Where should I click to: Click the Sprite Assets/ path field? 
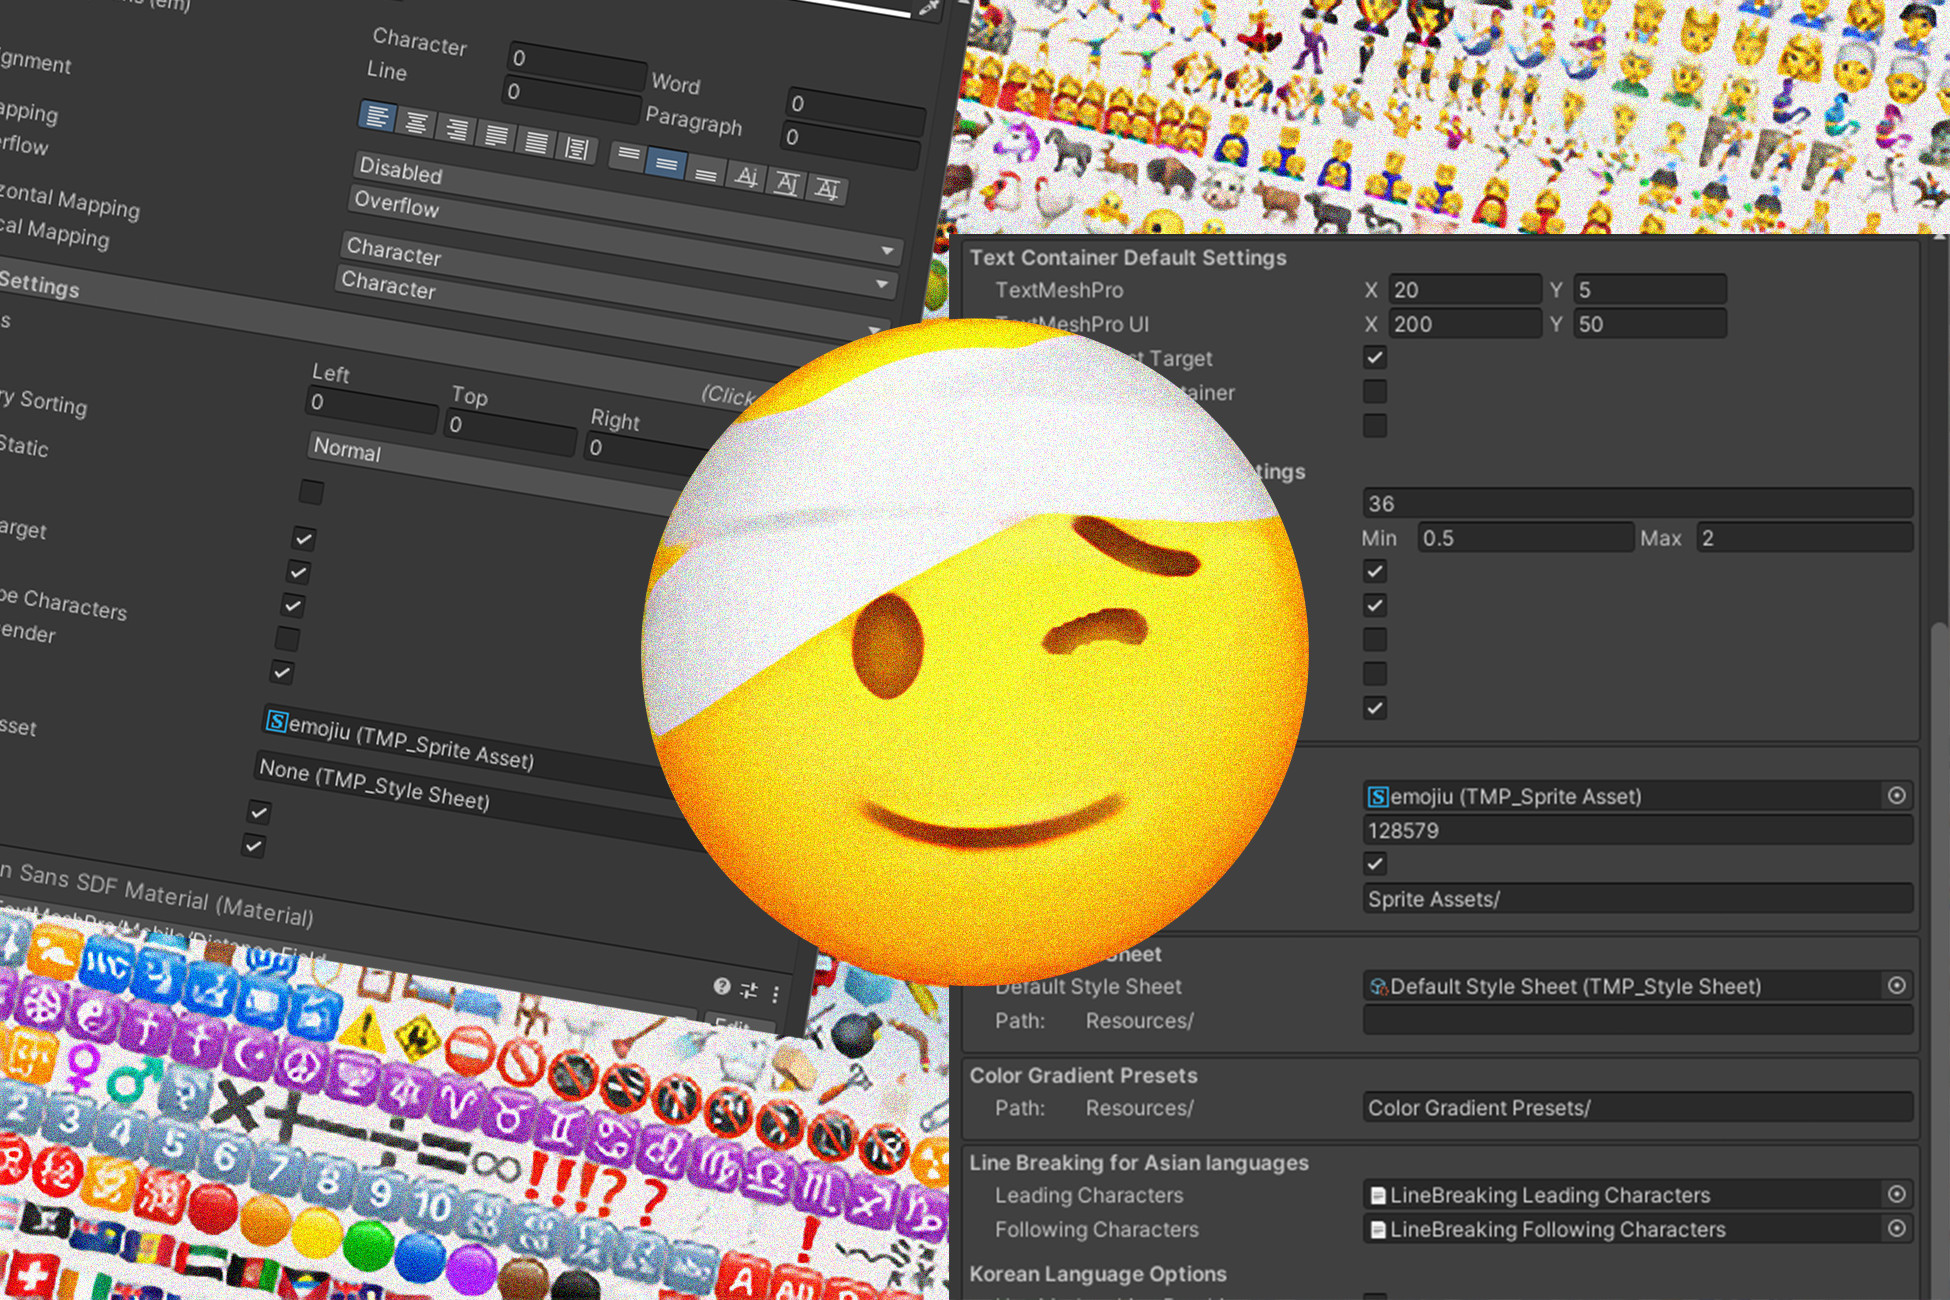(x=1637, y=899)
